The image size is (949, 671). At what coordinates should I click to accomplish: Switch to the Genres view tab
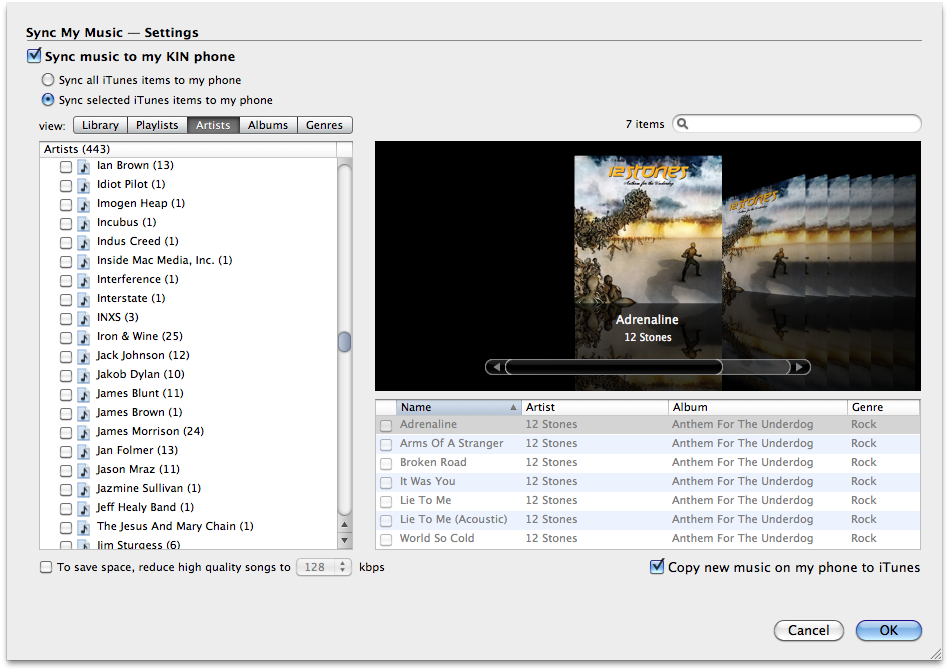pos(324,125)
